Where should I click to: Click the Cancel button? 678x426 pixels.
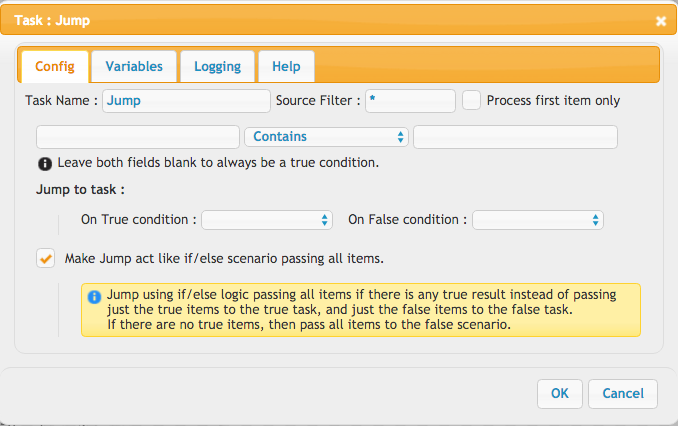623,394
